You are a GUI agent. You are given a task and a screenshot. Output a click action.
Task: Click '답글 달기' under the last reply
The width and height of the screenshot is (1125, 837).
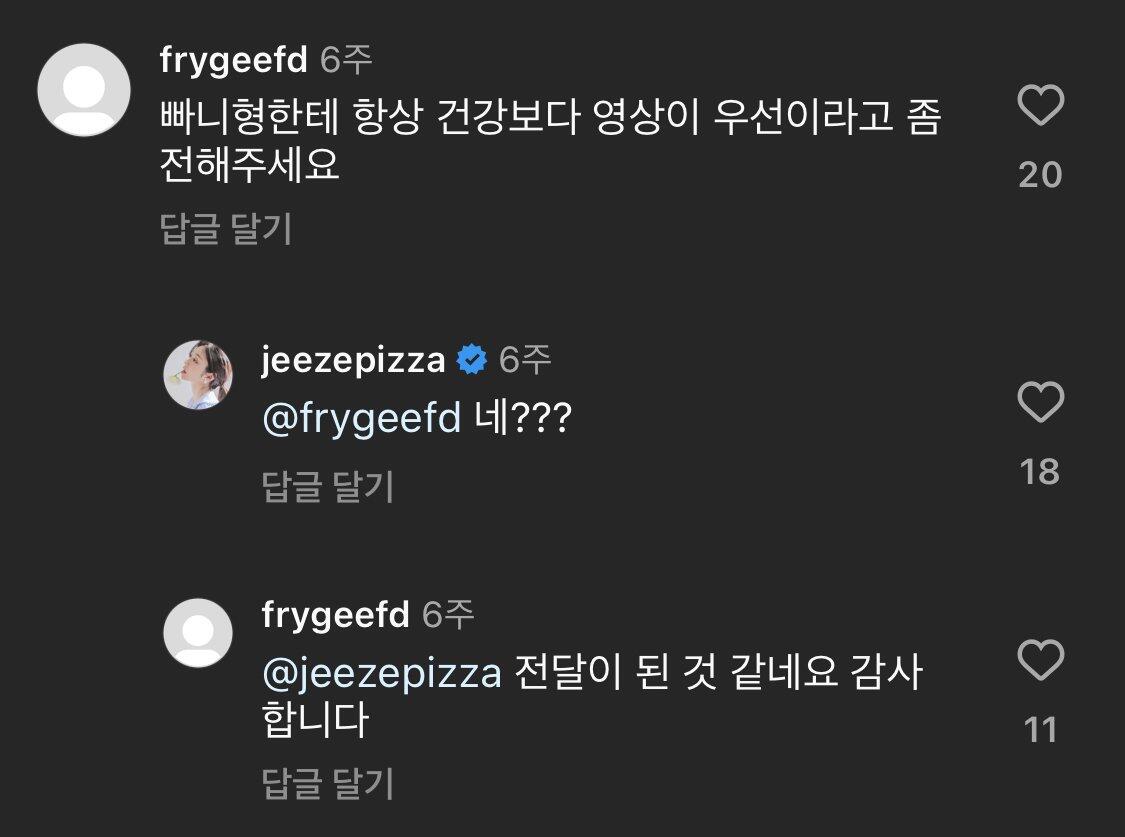click(x=328, y=783)
